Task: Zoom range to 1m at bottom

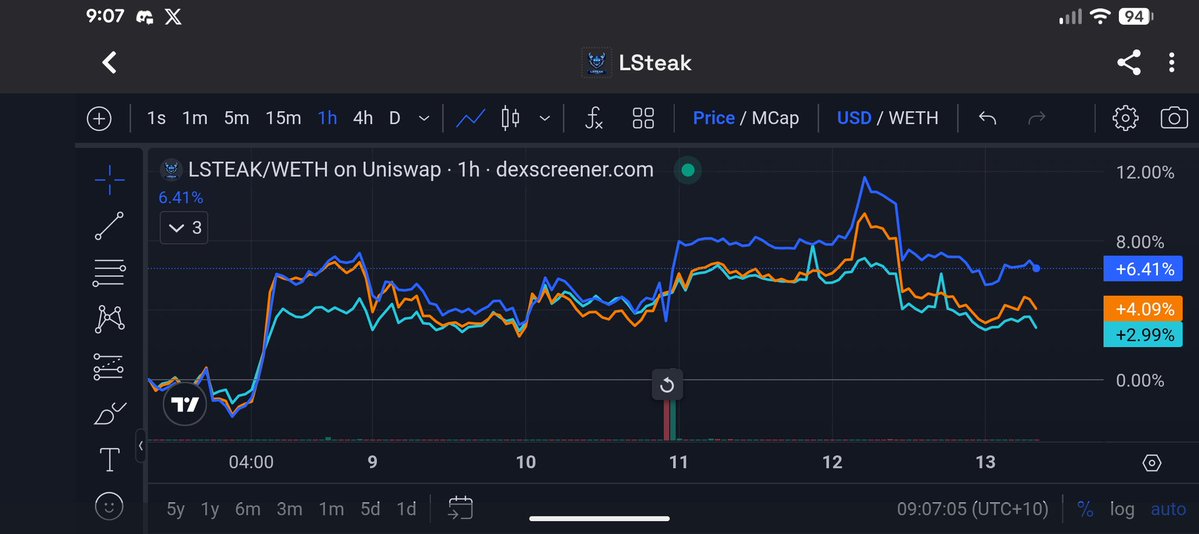Action: click(x=331, y=509)
